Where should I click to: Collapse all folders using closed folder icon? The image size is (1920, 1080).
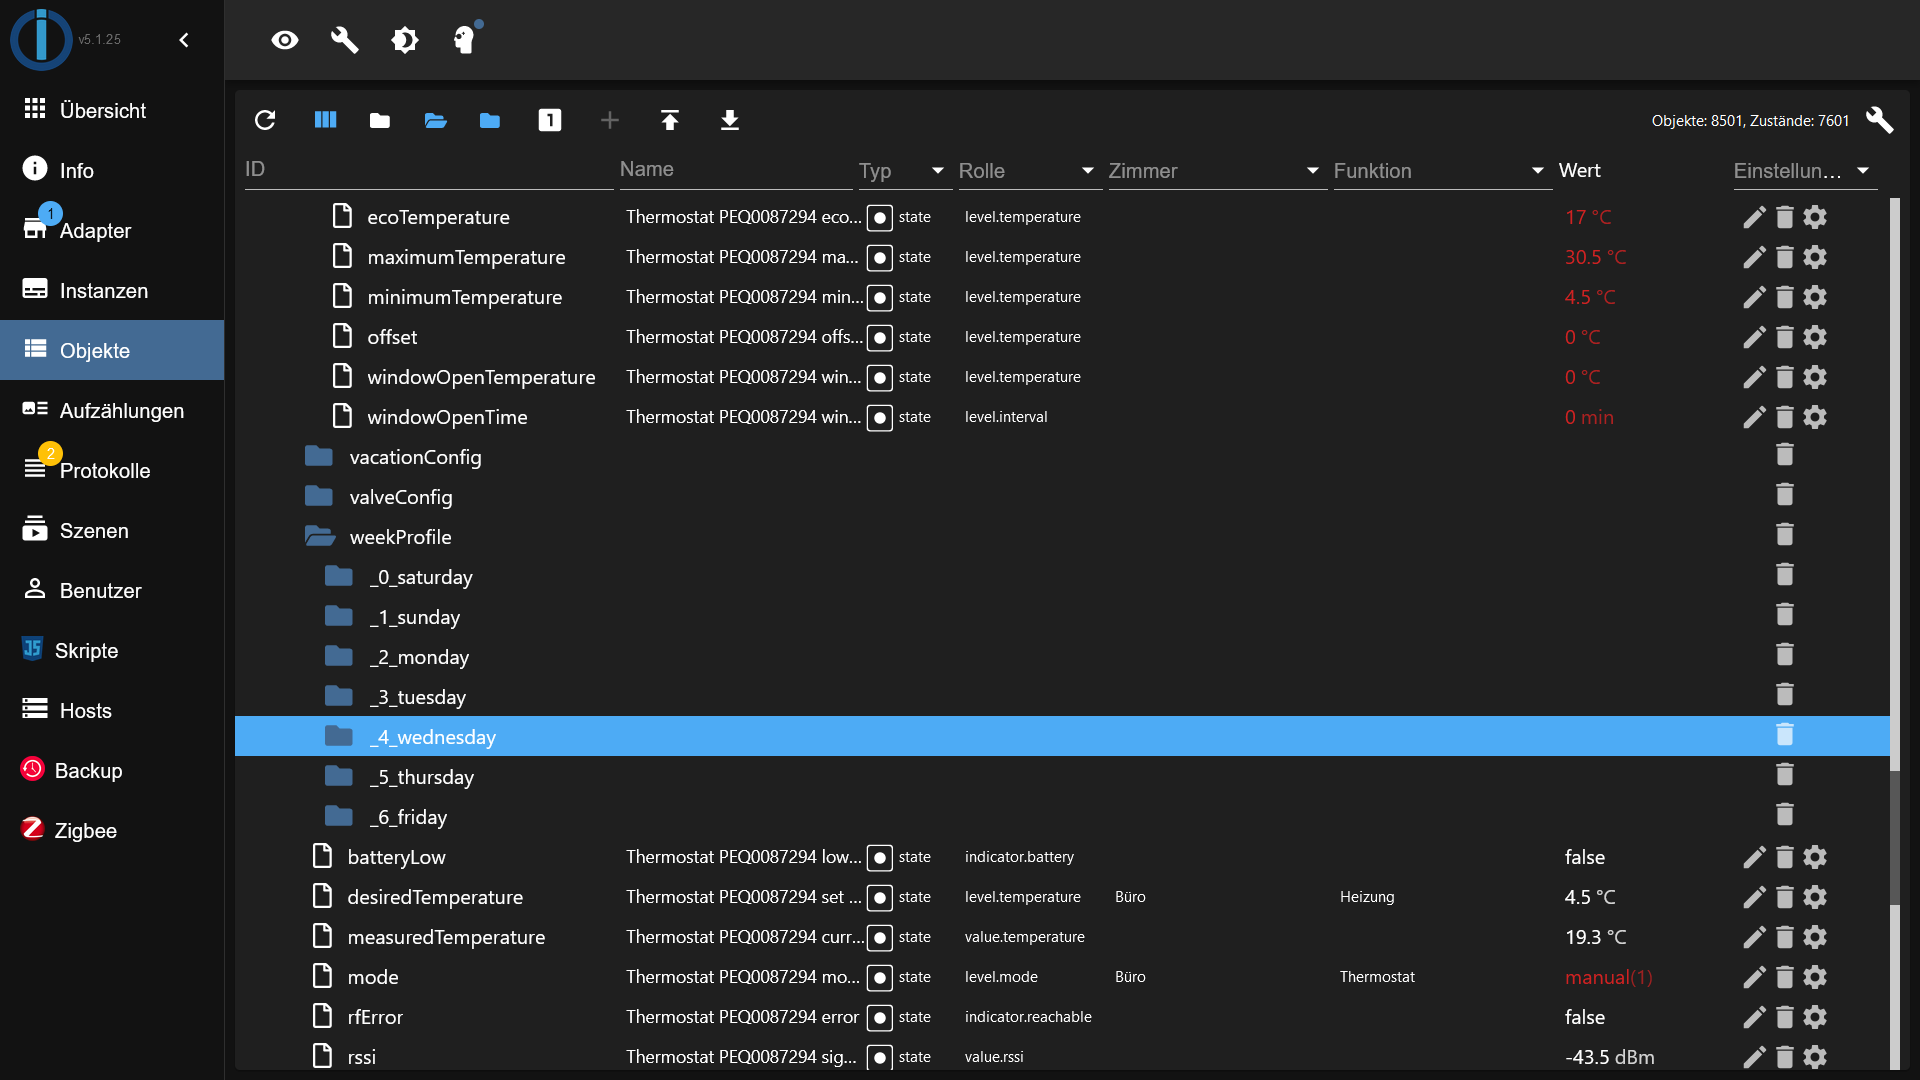380,121
